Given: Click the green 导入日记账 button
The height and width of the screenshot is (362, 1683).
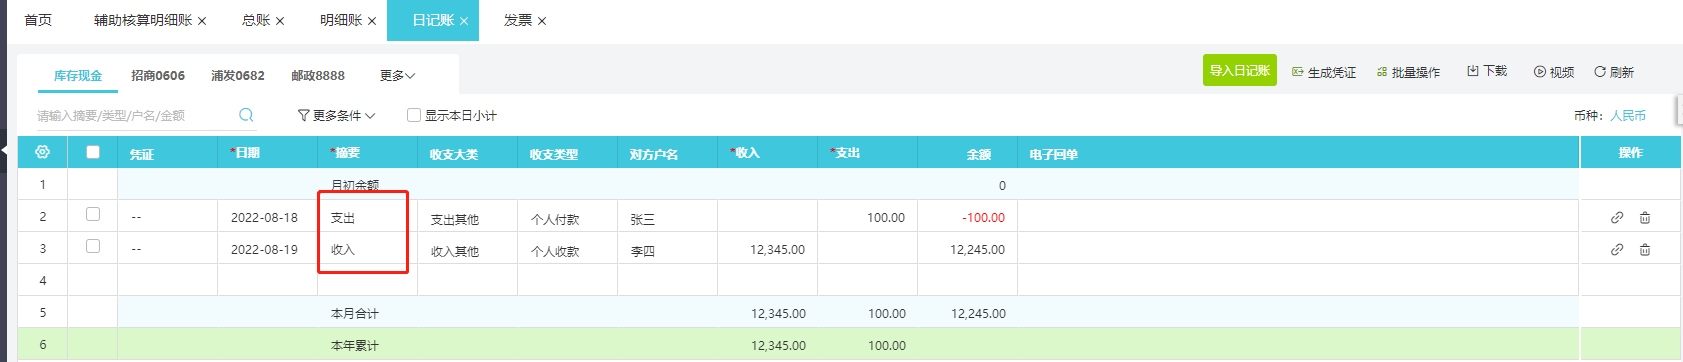Looking at the screenshot, I should tap(1240, 70).
